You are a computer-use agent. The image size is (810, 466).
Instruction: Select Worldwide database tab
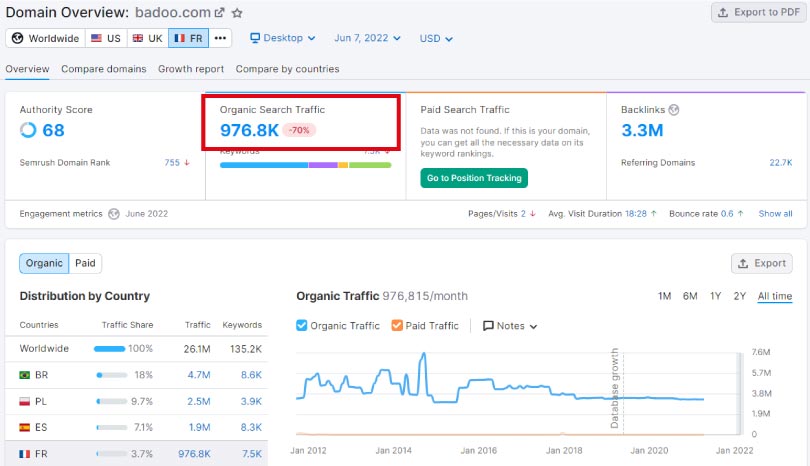coord(45,38)
